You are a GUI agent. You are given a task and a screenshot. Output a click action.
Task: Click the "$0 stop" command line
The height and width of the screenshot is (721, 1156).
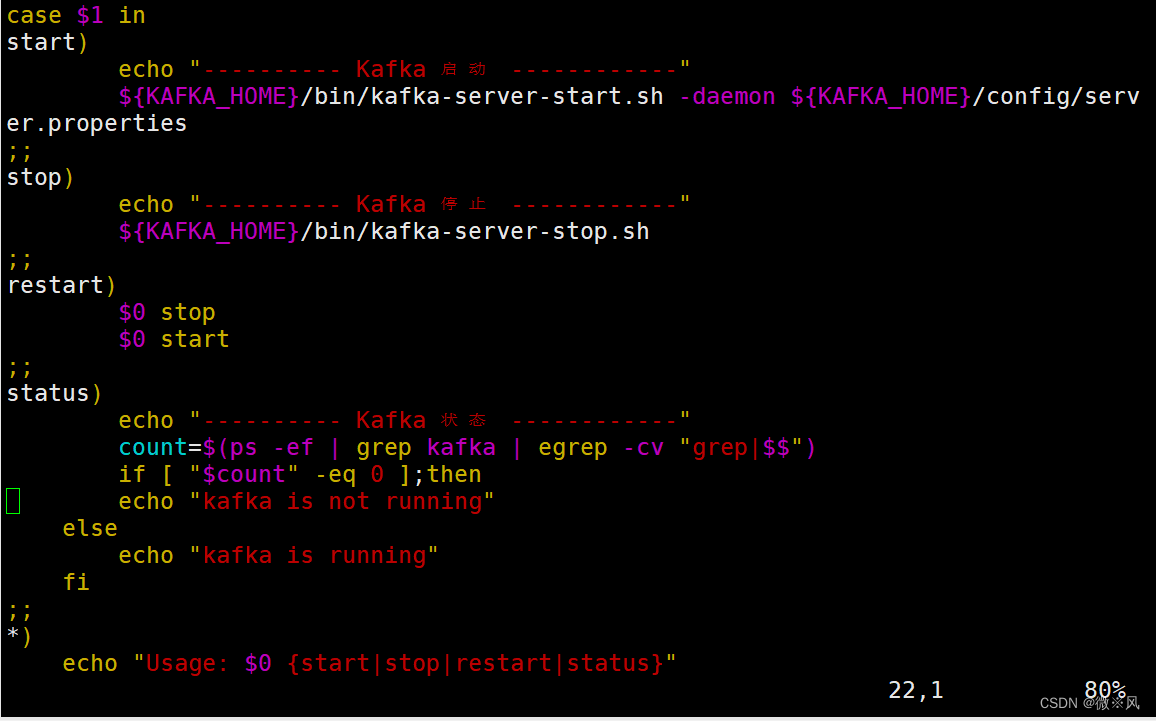(x=167, y=313)
